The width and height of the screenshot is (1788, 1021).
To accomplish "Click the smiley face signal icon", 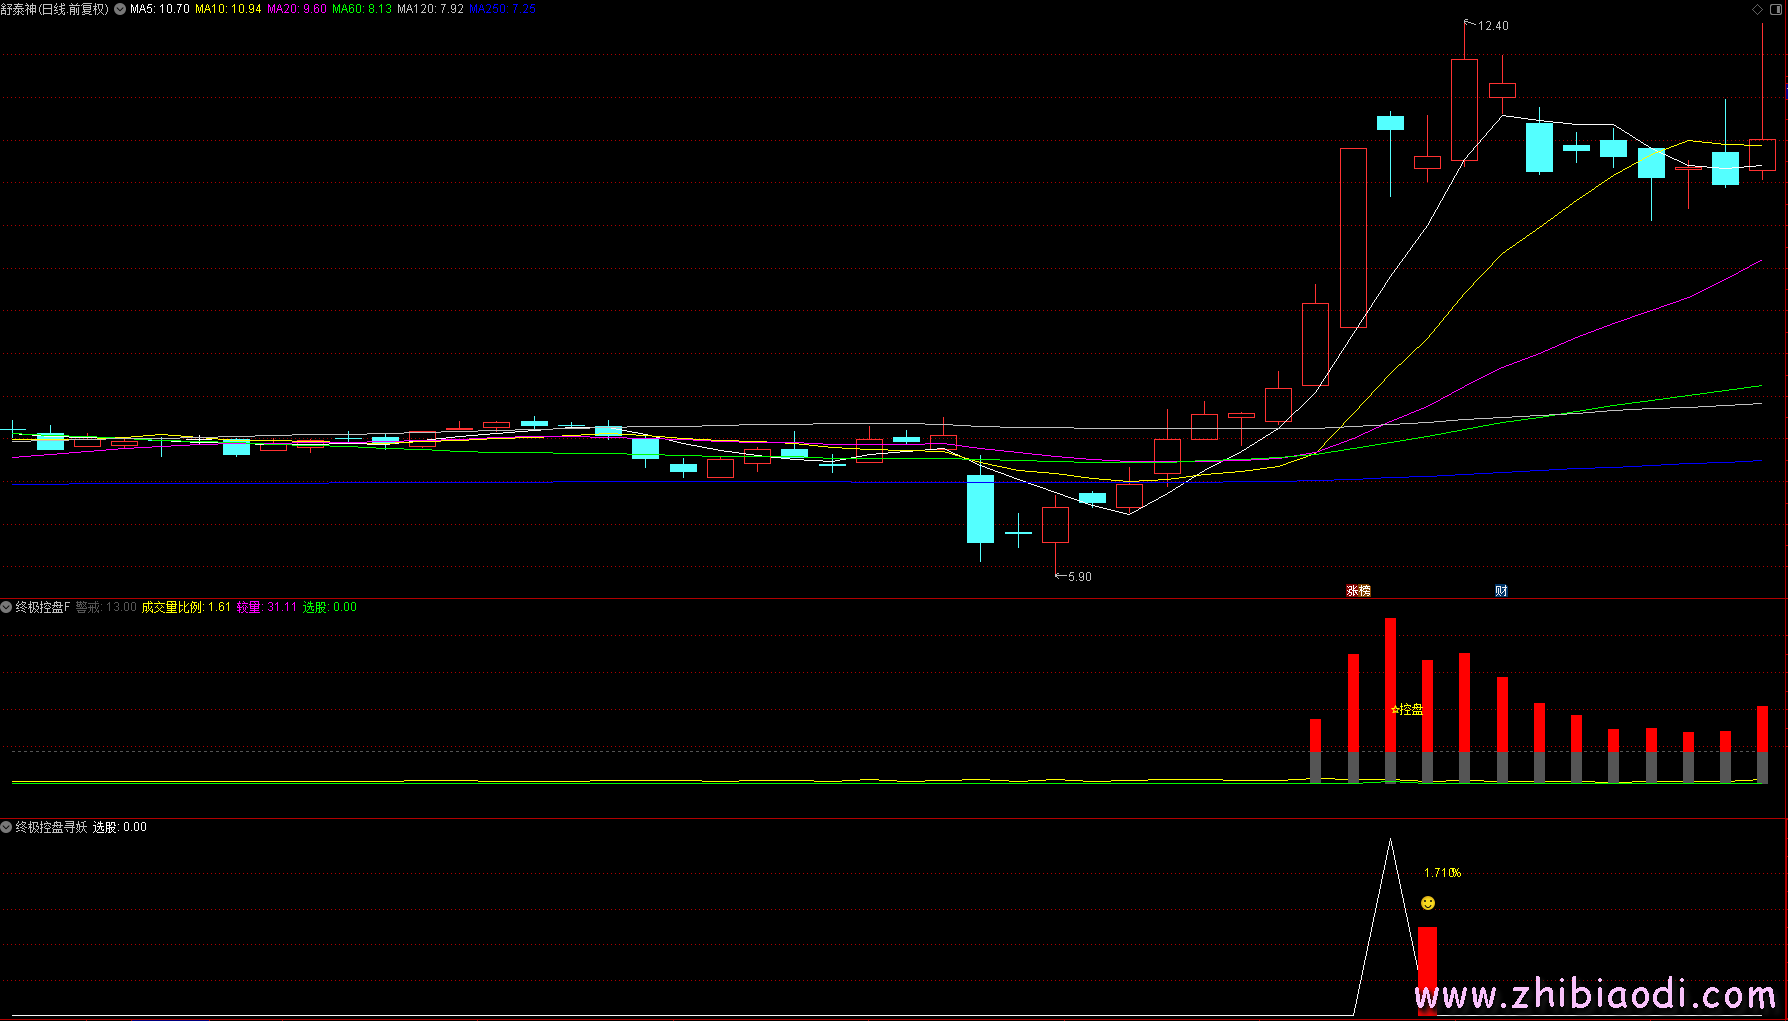I will [1428, 903].
